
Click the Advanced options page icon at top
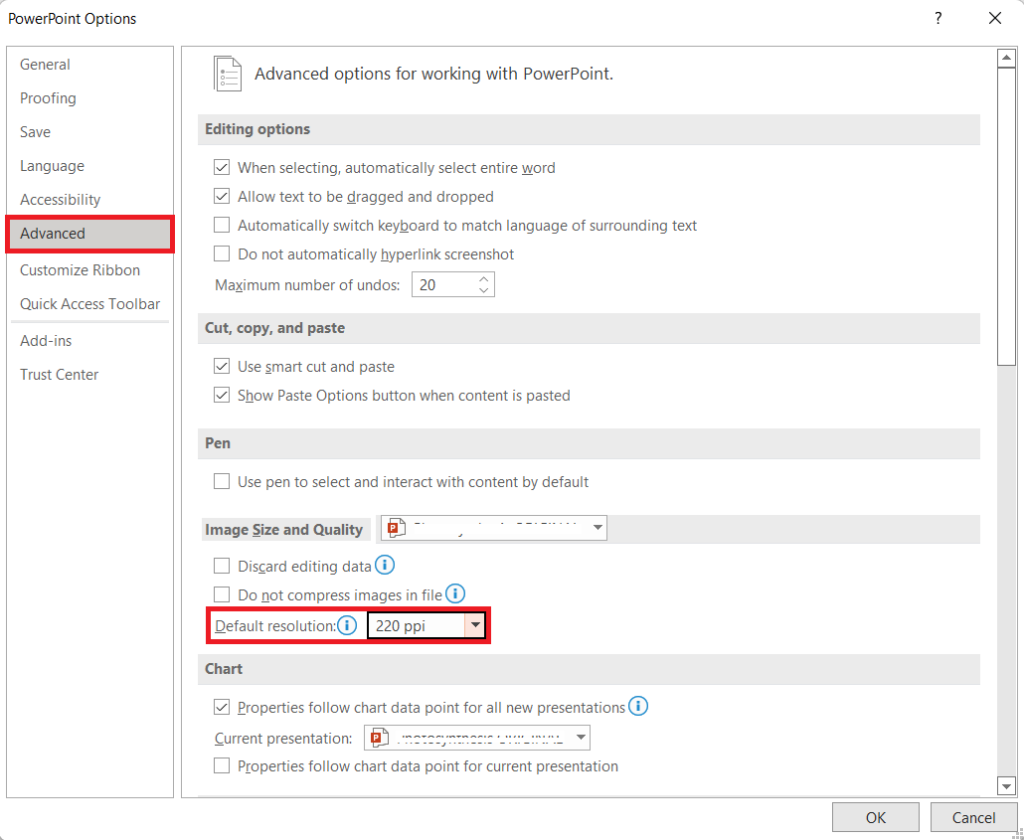click(227, 73)
